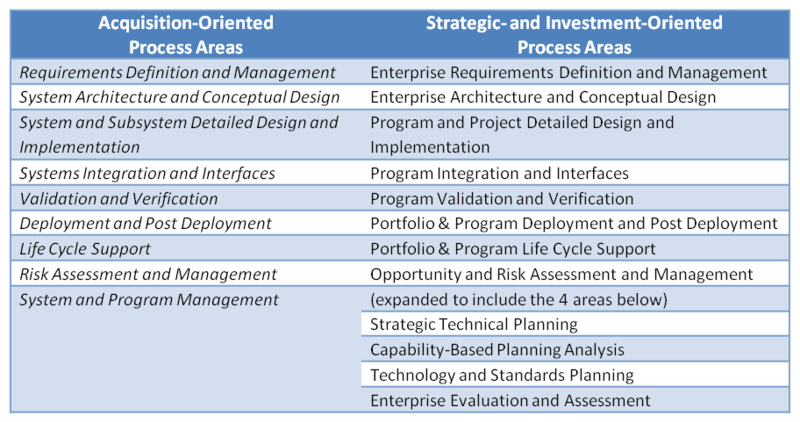Select System and Subsystem Detailed Design cell
Viewport: 800px width, 422px height.
pos(186,135)
